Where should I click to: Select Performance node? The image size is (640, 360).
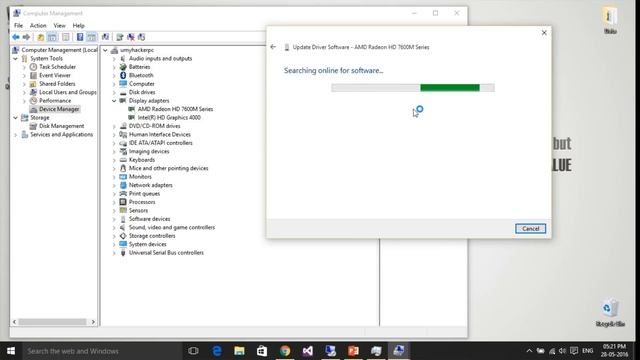(55, 100)
